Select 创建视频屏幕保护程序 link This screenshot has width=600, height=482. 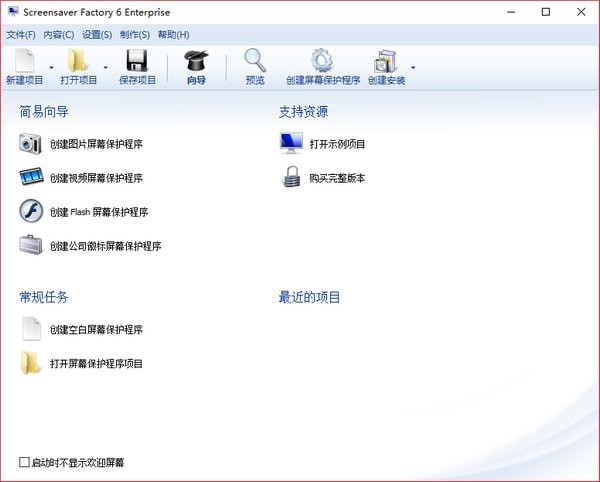click(x=96, y=178)
